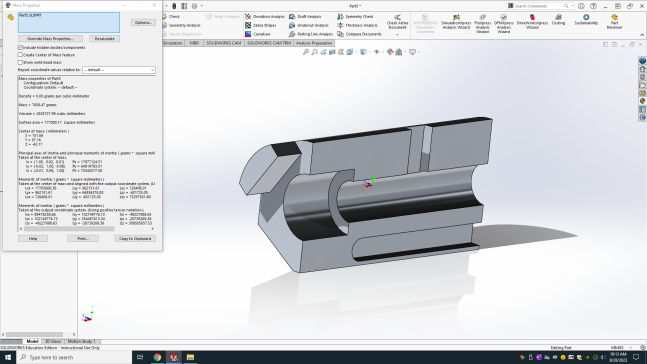Open the Part5 title dropdown
The image size is (647, 364).
point(355,6)
